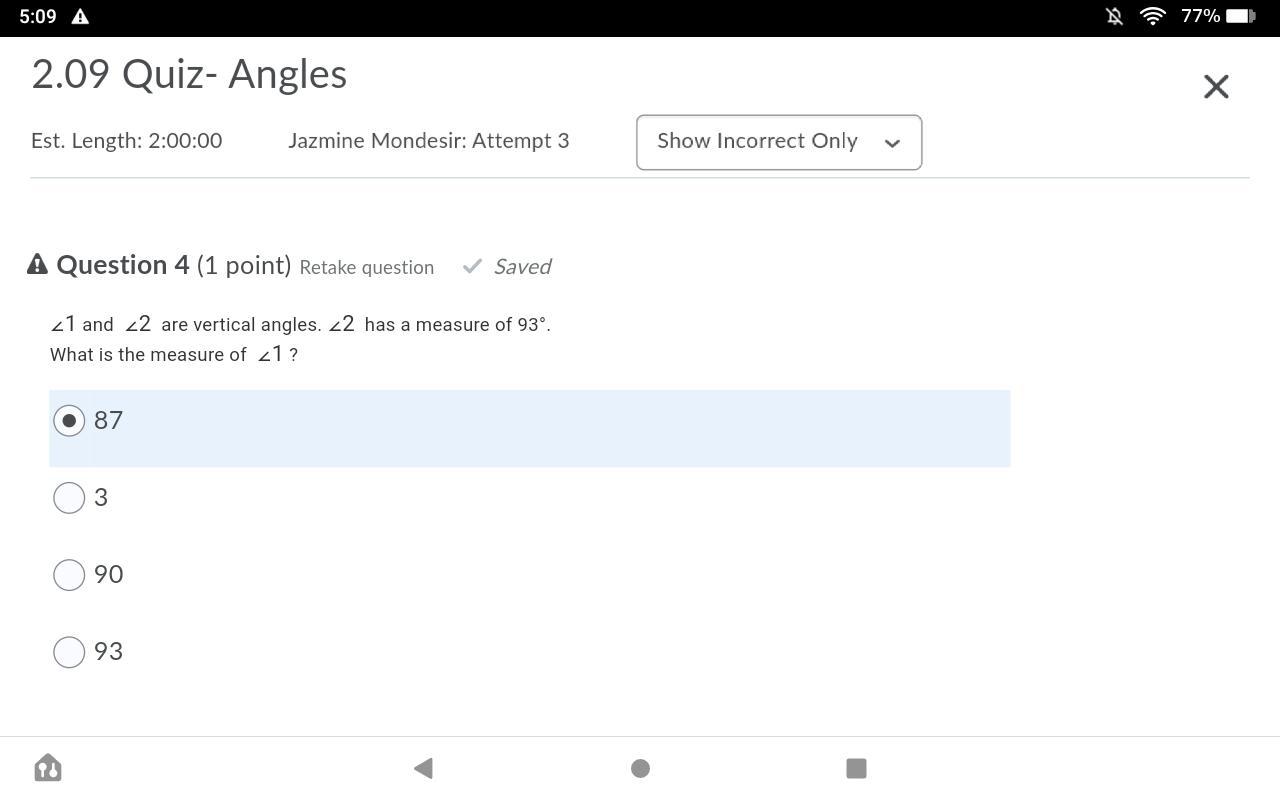The height and width of the screenshot is (800, 1280).
Task: Select the 90 answer choice
Action: coord(69,575)
